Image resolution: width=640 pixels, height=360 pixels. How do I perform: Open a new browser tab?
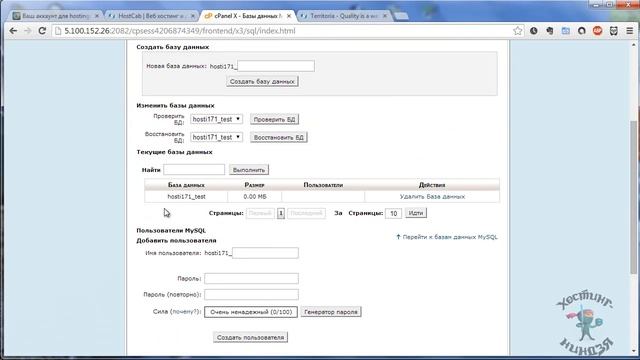(401, 16)
